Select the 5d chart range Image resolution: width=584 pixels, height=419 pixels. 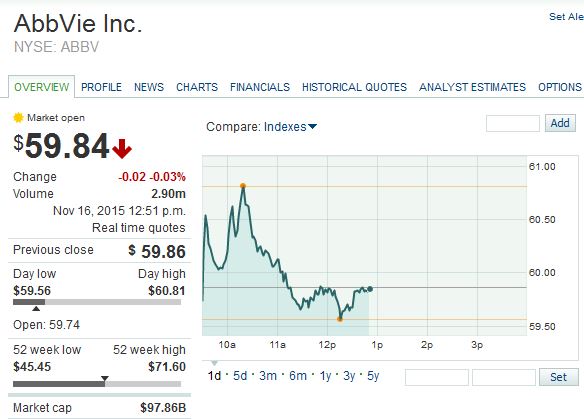coord(240,376)
